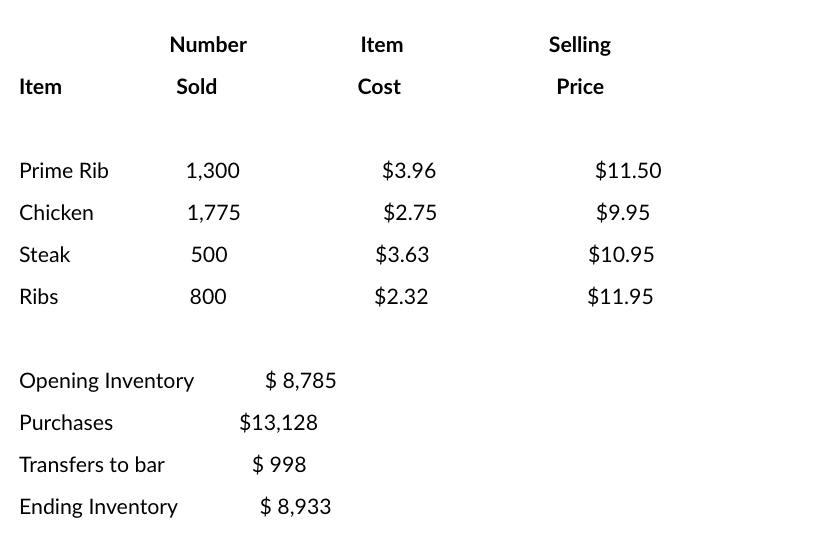This screenshot has width=840, height=560.
Task: Click the $11.50 selling price
Action: click(628, 171)
